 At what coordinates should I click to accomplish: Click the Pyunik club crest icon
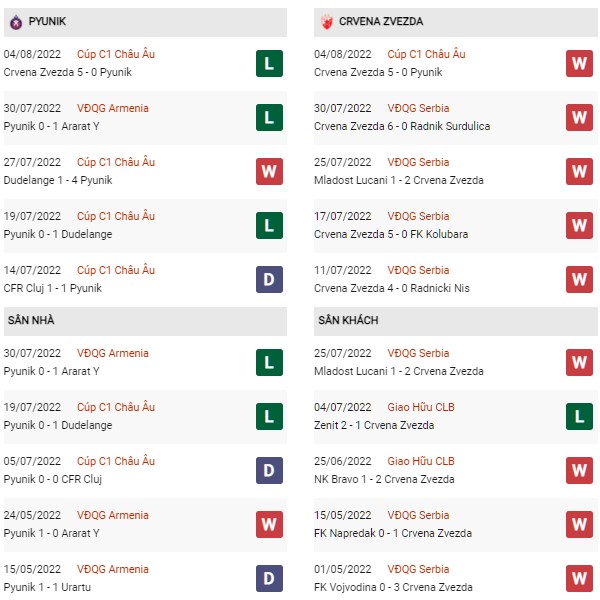16,22
